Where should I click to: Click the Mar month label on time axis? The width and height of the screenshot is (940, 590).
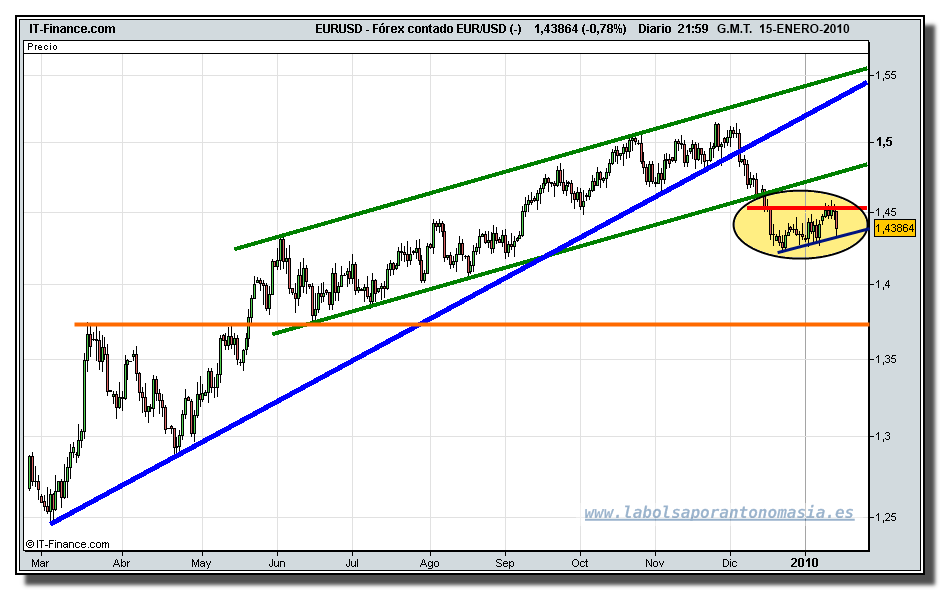click(x=40, y=563)
